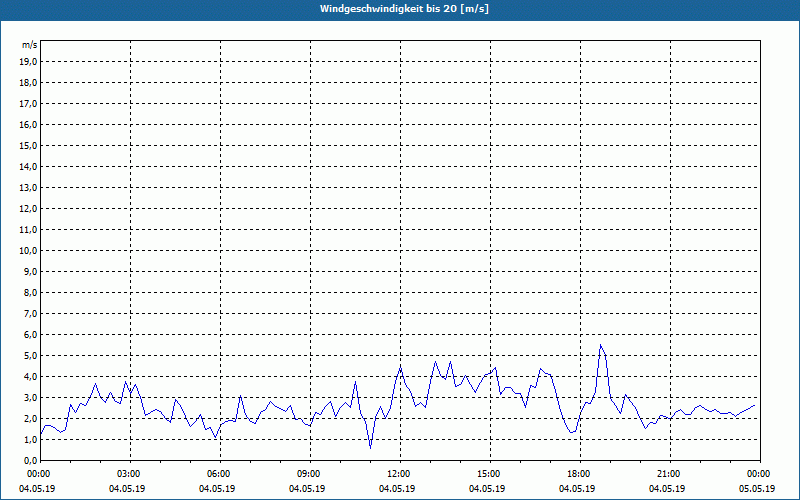Viewport: 800px width, 500px height.
Task: Click the "05.05.19" date label
Action: 757,489
